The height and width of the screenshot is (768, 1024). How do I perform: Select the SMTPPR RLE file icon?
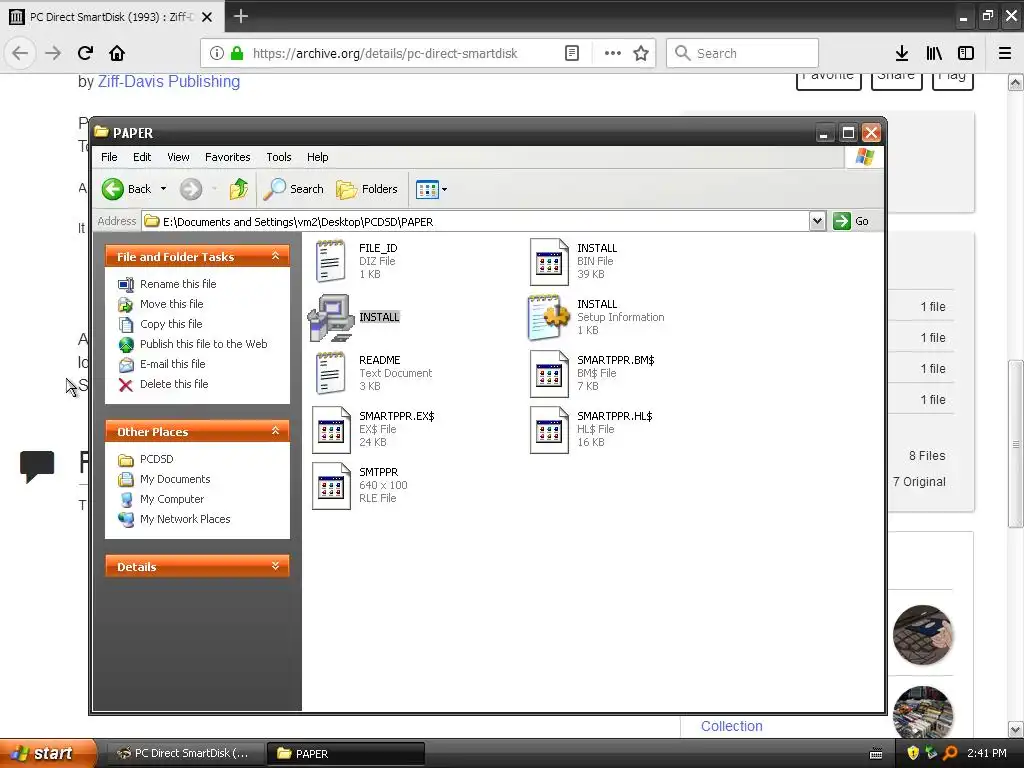pos(330,486)
